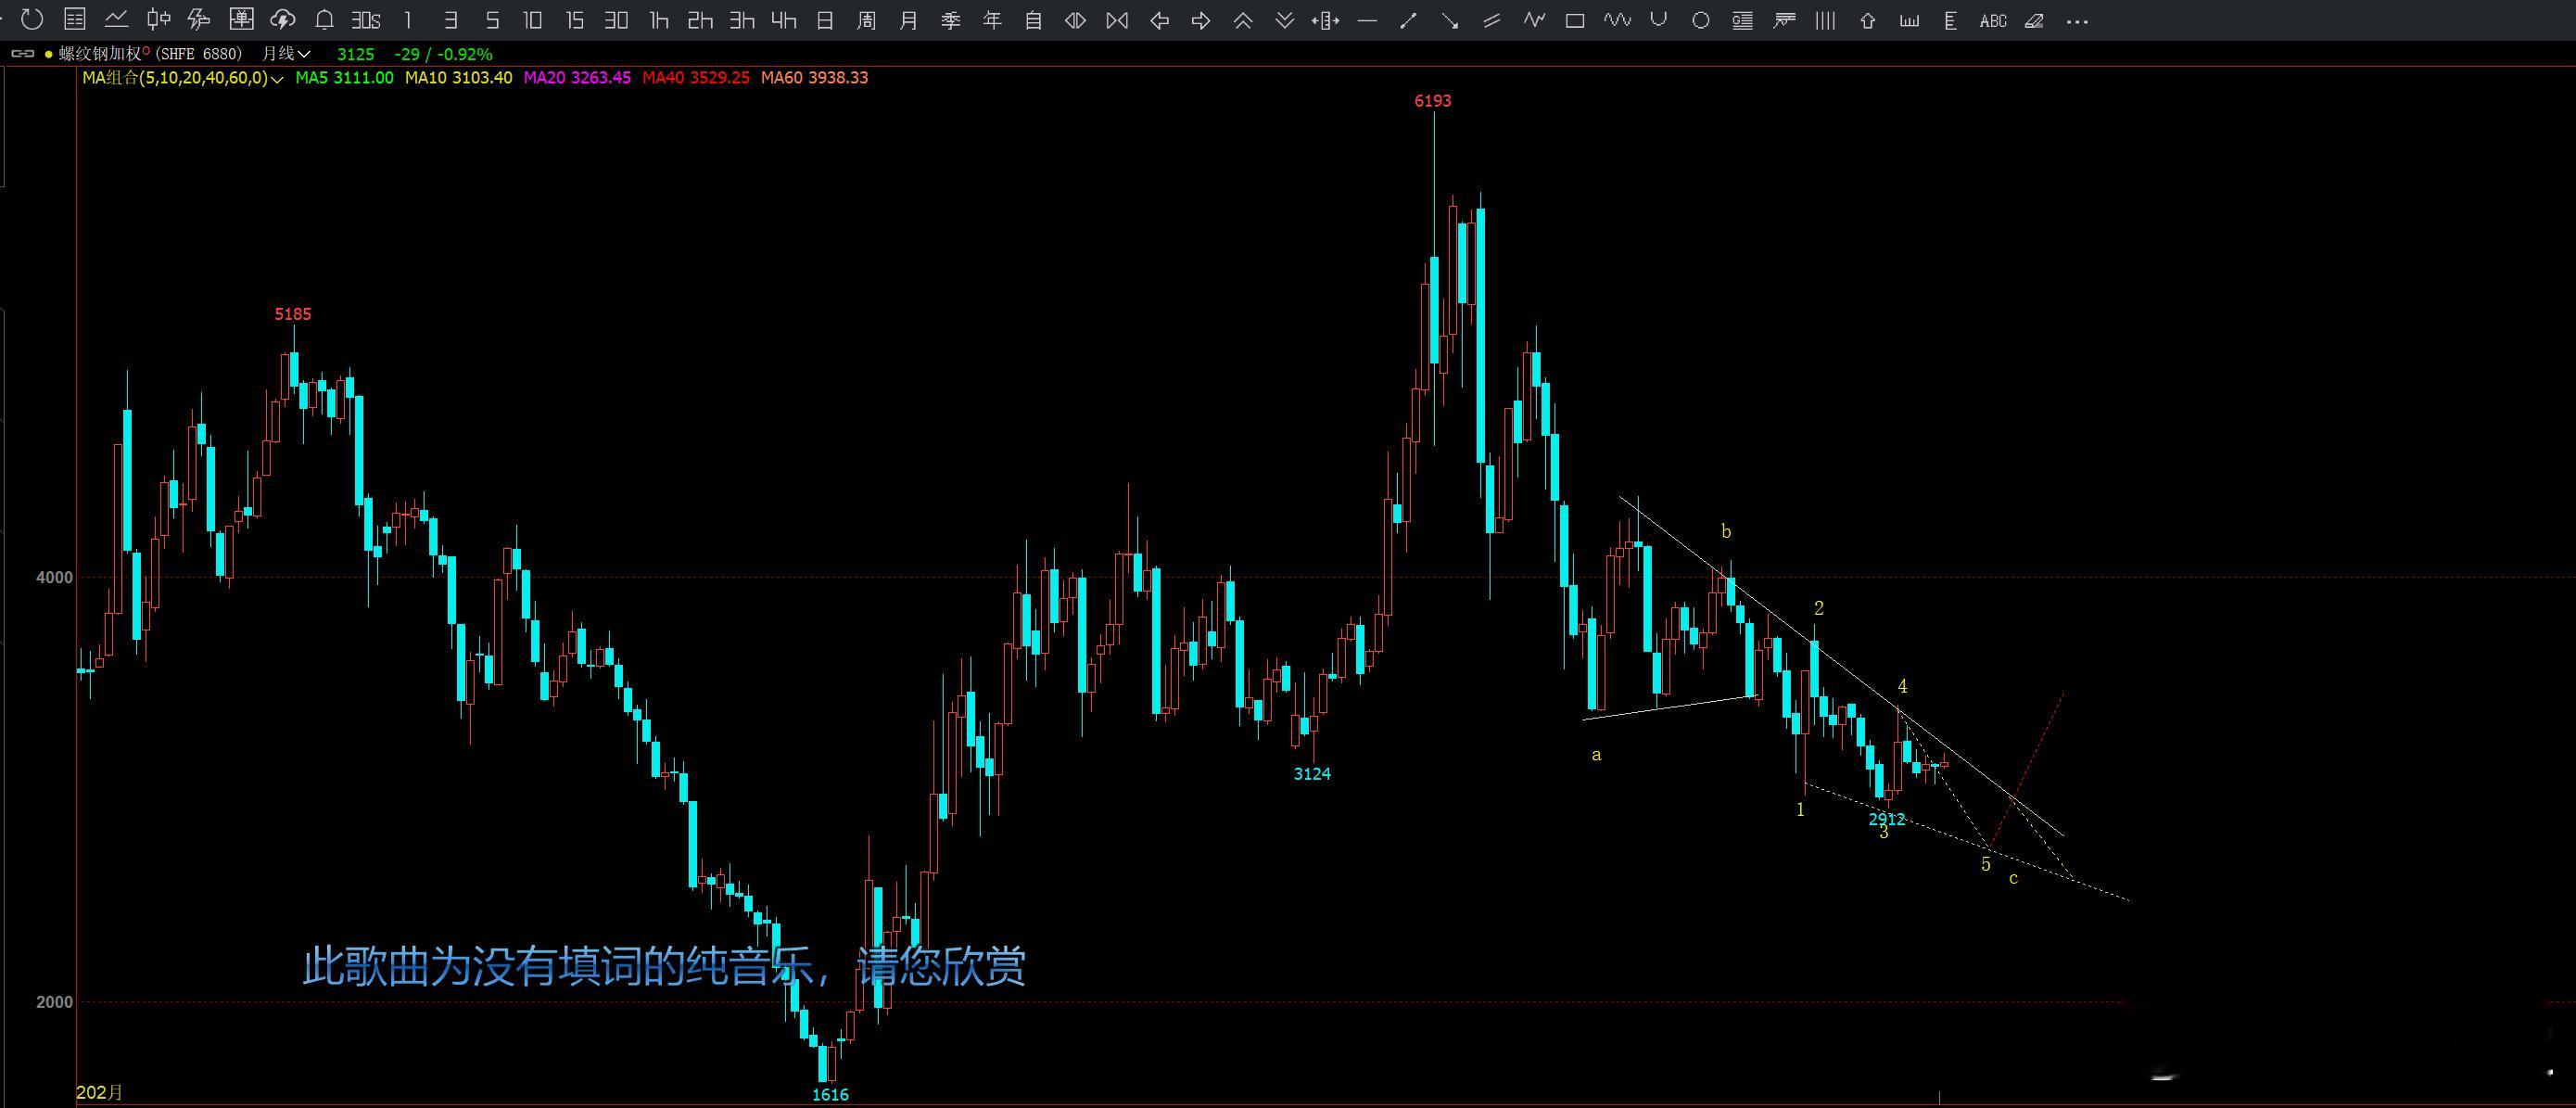Screen dimensions: 2576x1108
Task: Toggle the yellow dot marker by 螺纹钢加权
Action: coord(48,54)
